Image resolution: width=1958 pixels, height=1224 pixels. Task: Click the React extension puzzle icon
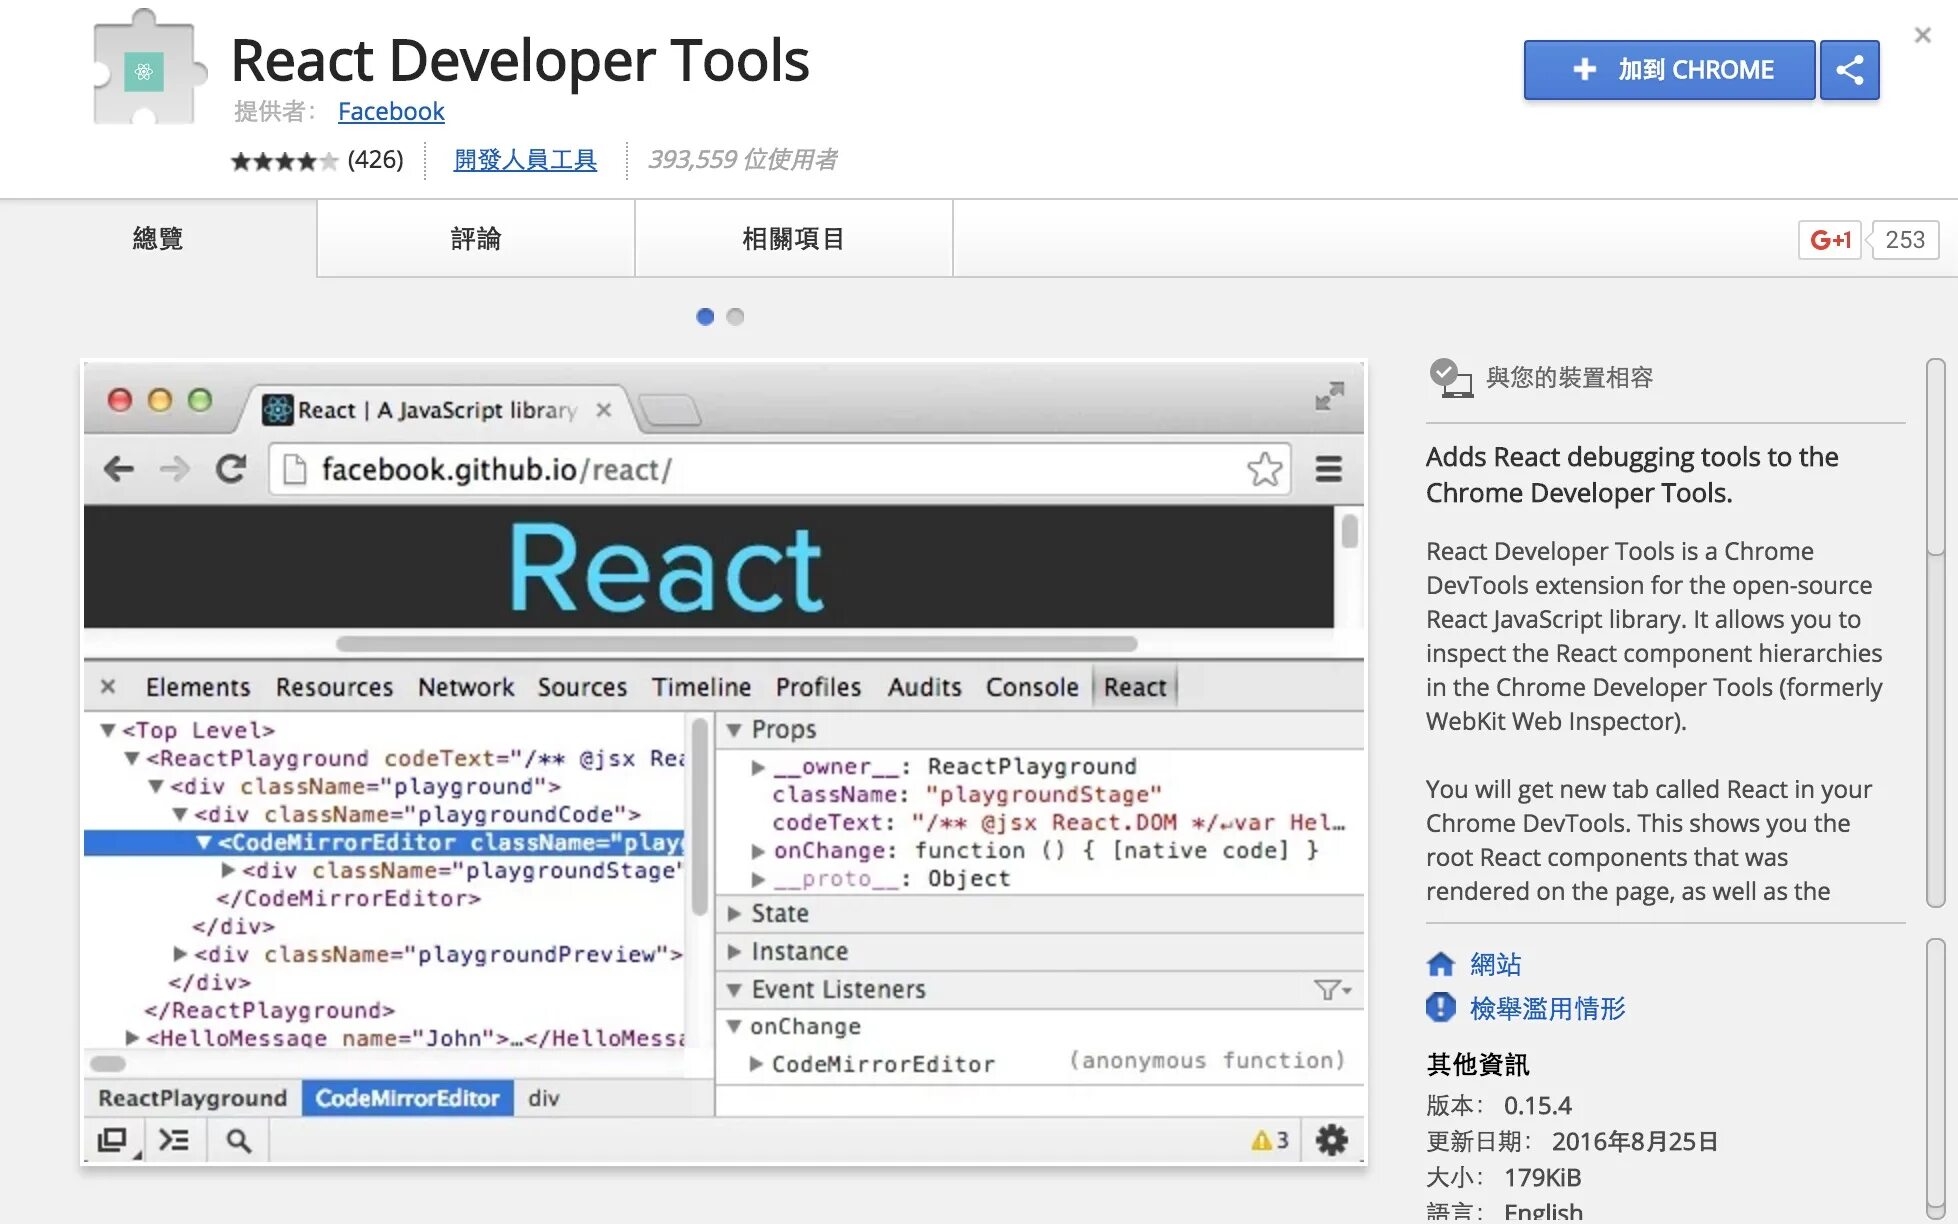(146, 70)
